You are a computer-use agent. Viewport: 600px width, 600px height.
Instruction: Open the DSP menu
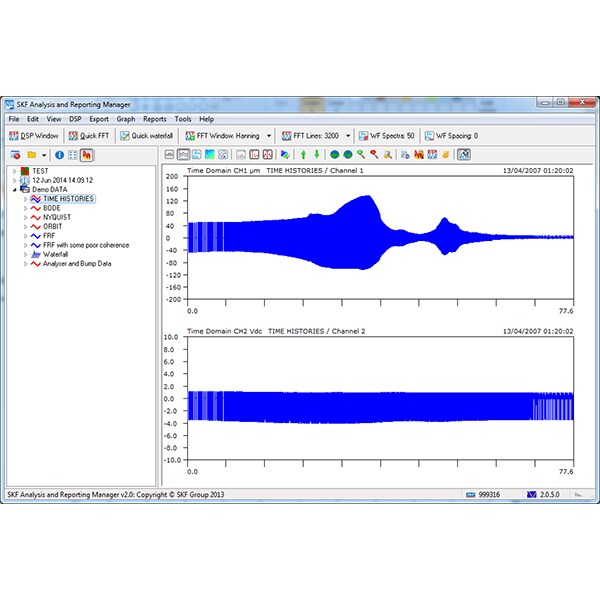click(x=74, y=119)
